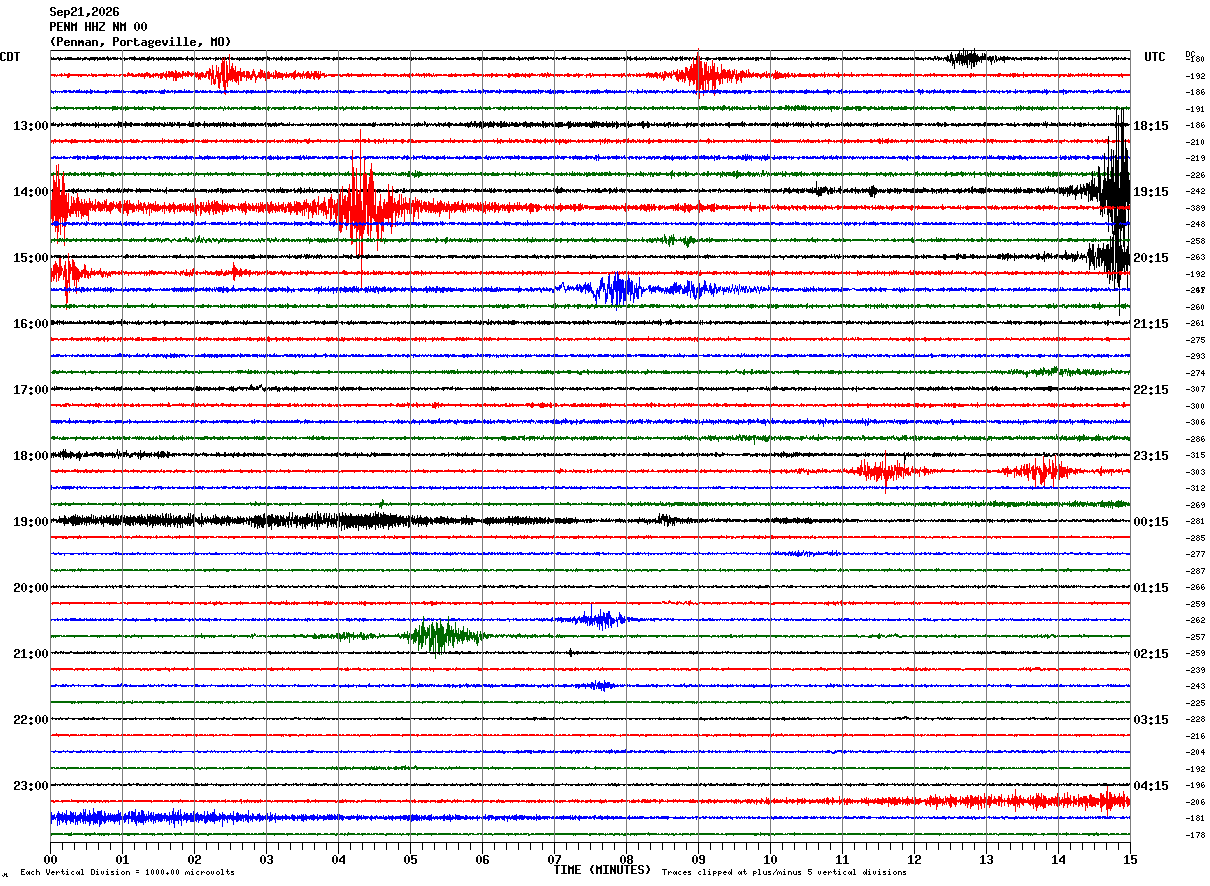The height and width of the screenshot is (886, 1210).
Task: Click the UTC timezone label
Action: click(1155, 57)
